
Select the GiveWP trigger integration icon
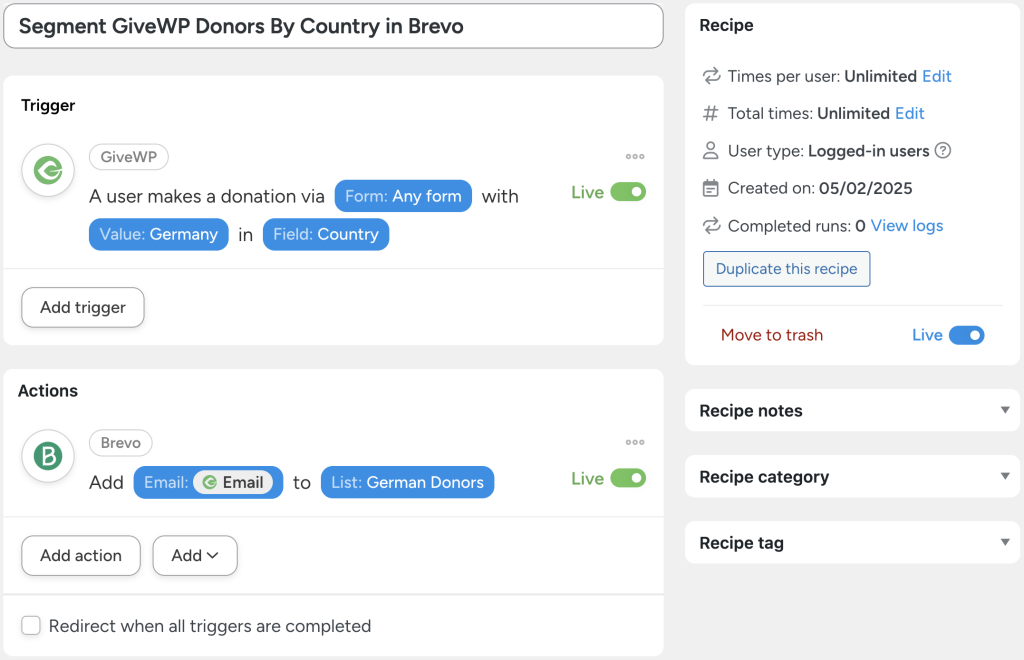point(47,171)
